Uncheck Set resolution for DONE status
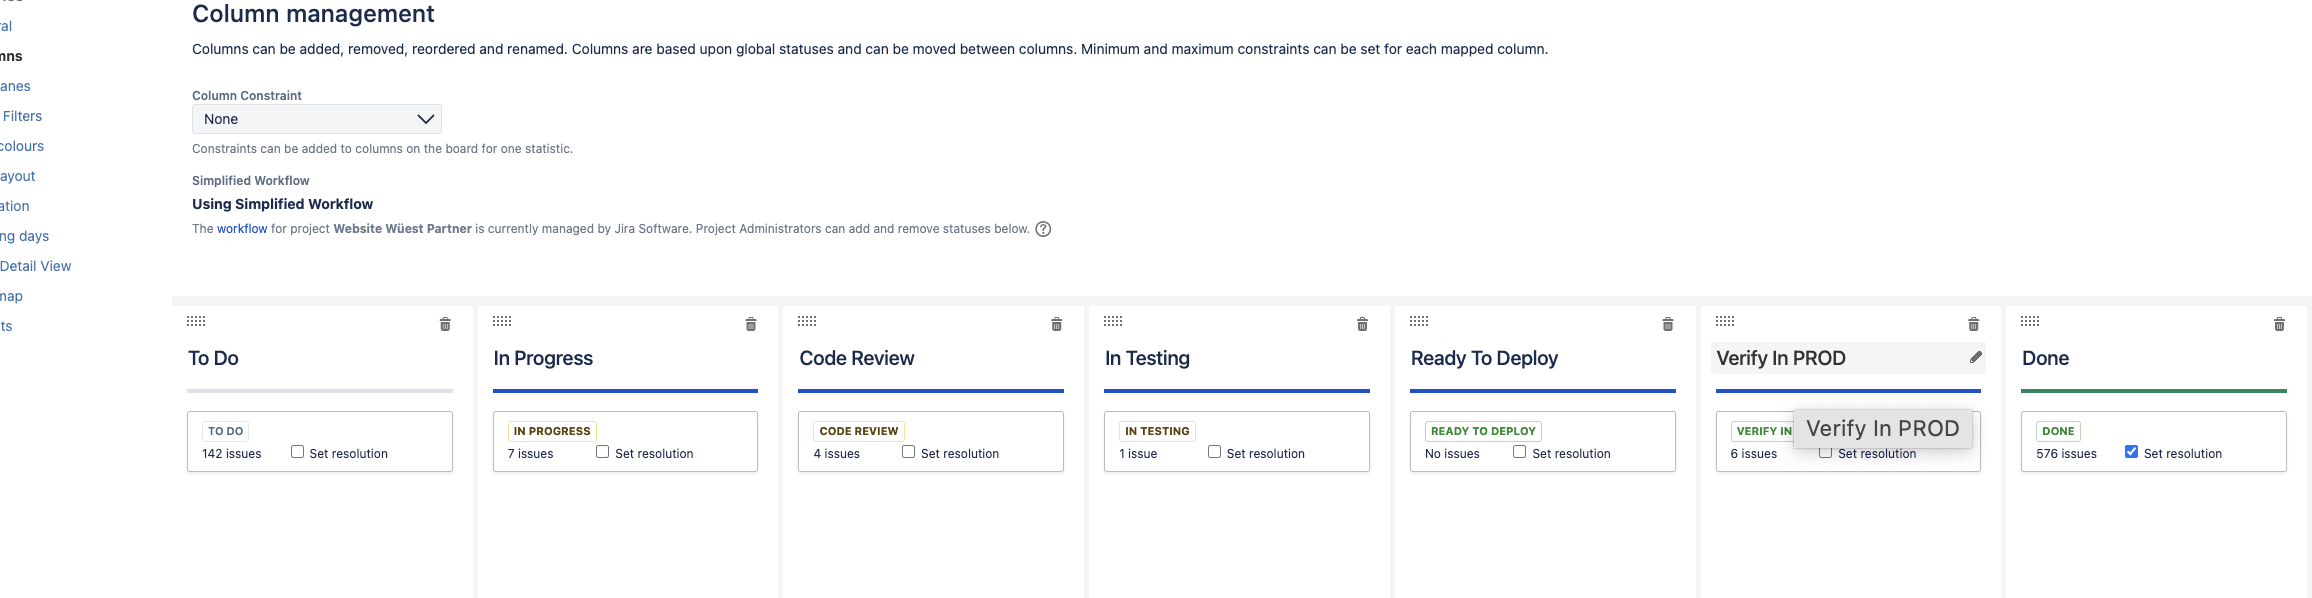 point(2131,452)
